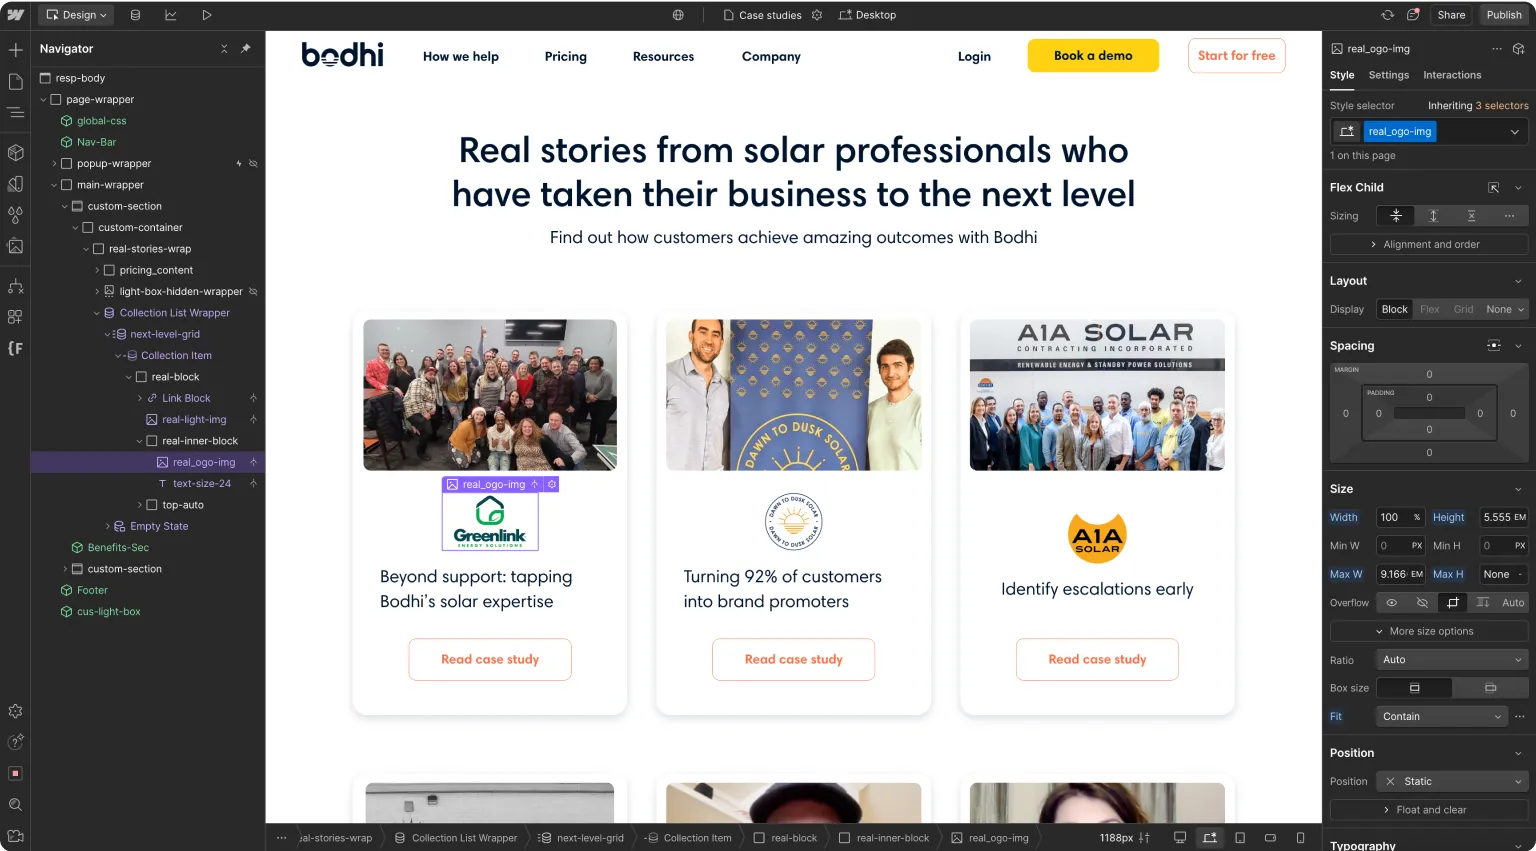This screenshot has height=851, width=1536.
Task: Open the Fit Contain dropdown
Action: [x=1442, y=716]
